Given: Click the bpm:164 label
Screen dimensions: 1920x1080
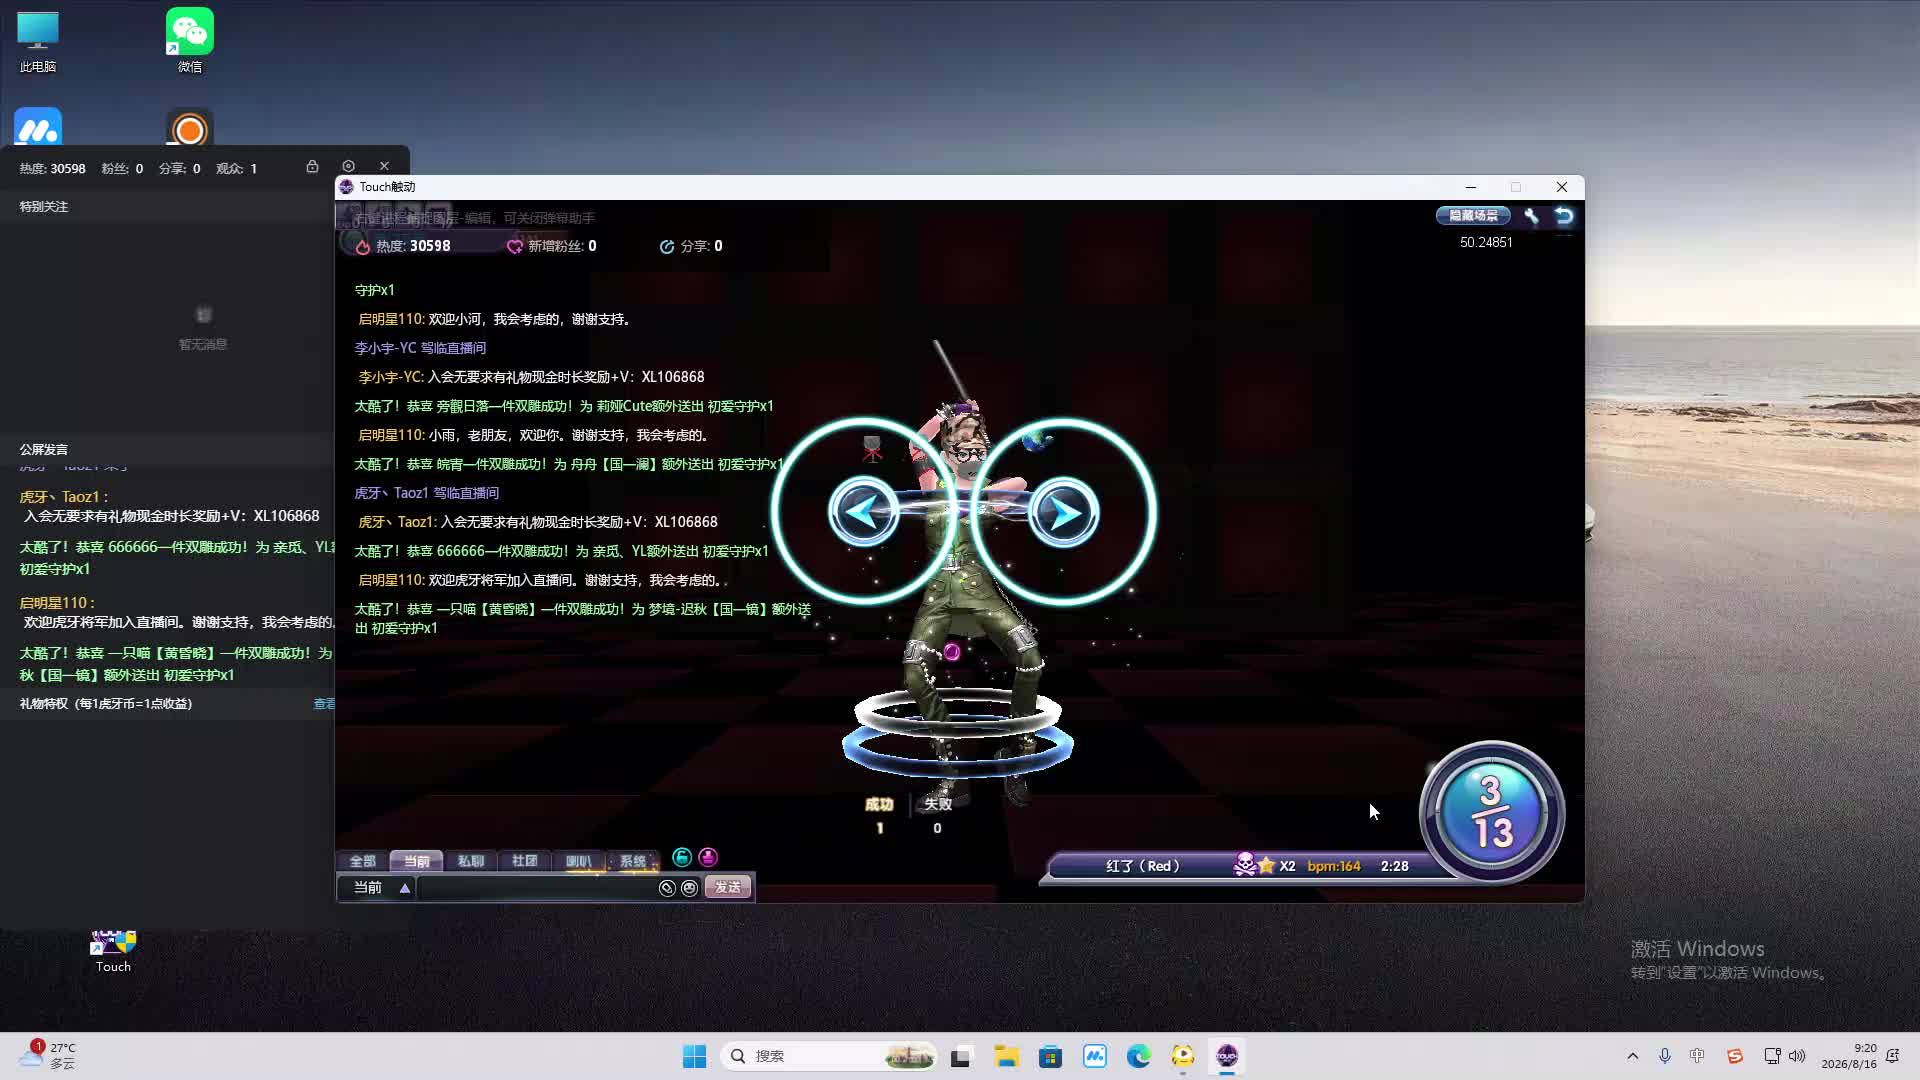Looking at the screenshot, I should tap(1334, 866).
